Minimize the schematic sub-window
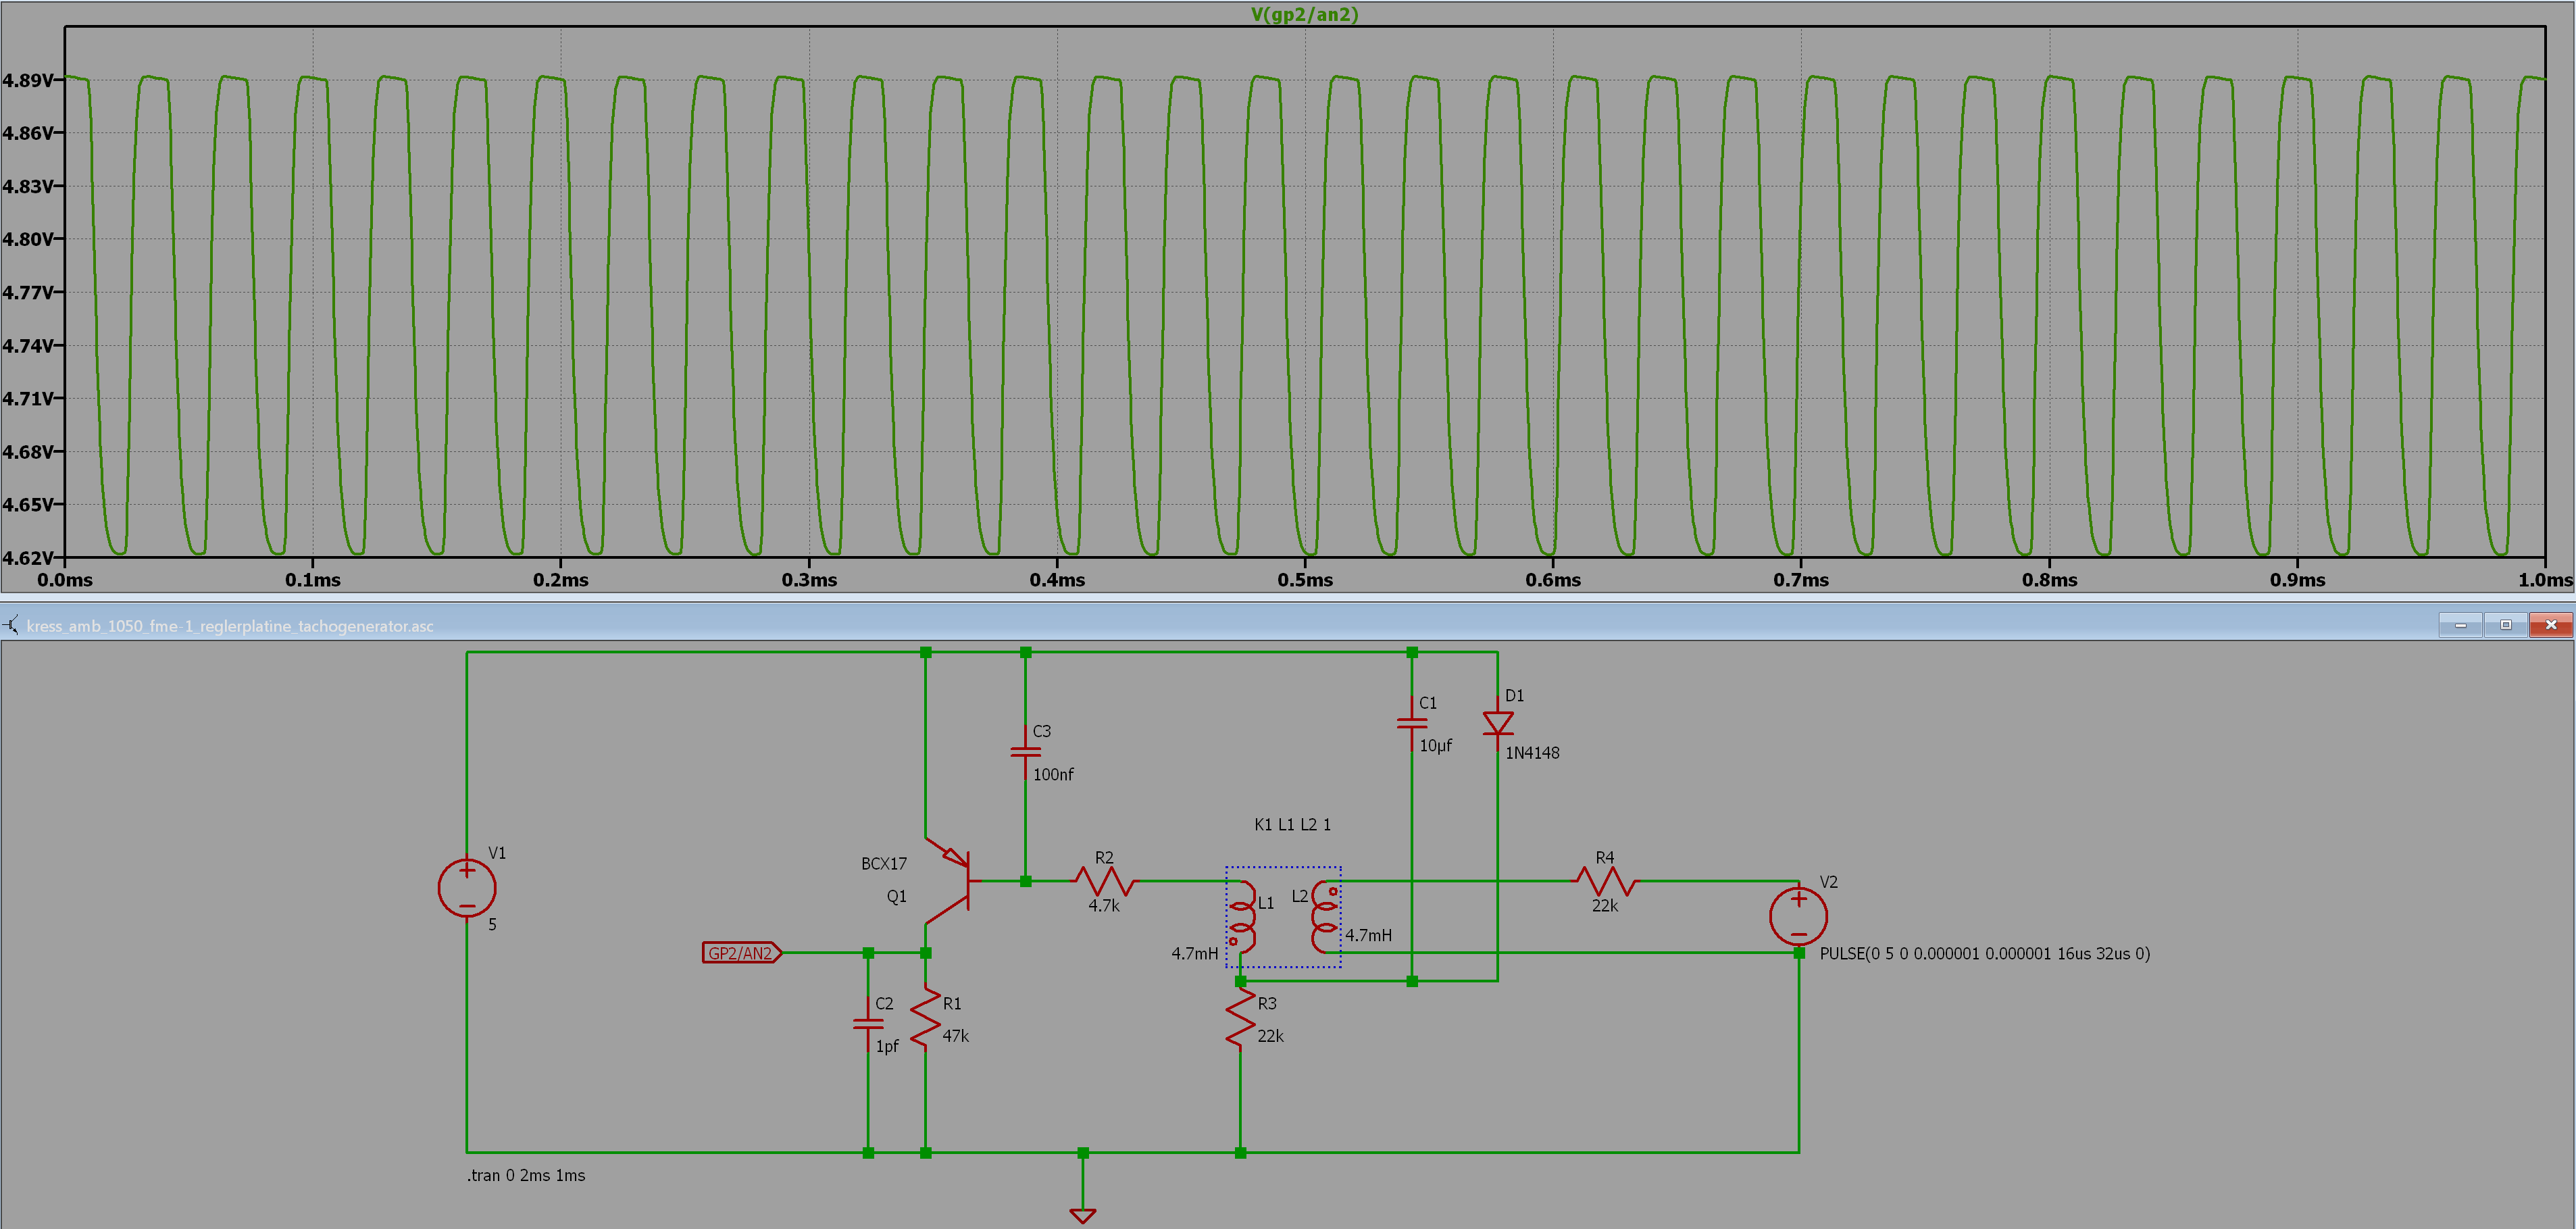Viewport: 2576px width, 1229px height. pyautogui.click(x=2460, y=625)
